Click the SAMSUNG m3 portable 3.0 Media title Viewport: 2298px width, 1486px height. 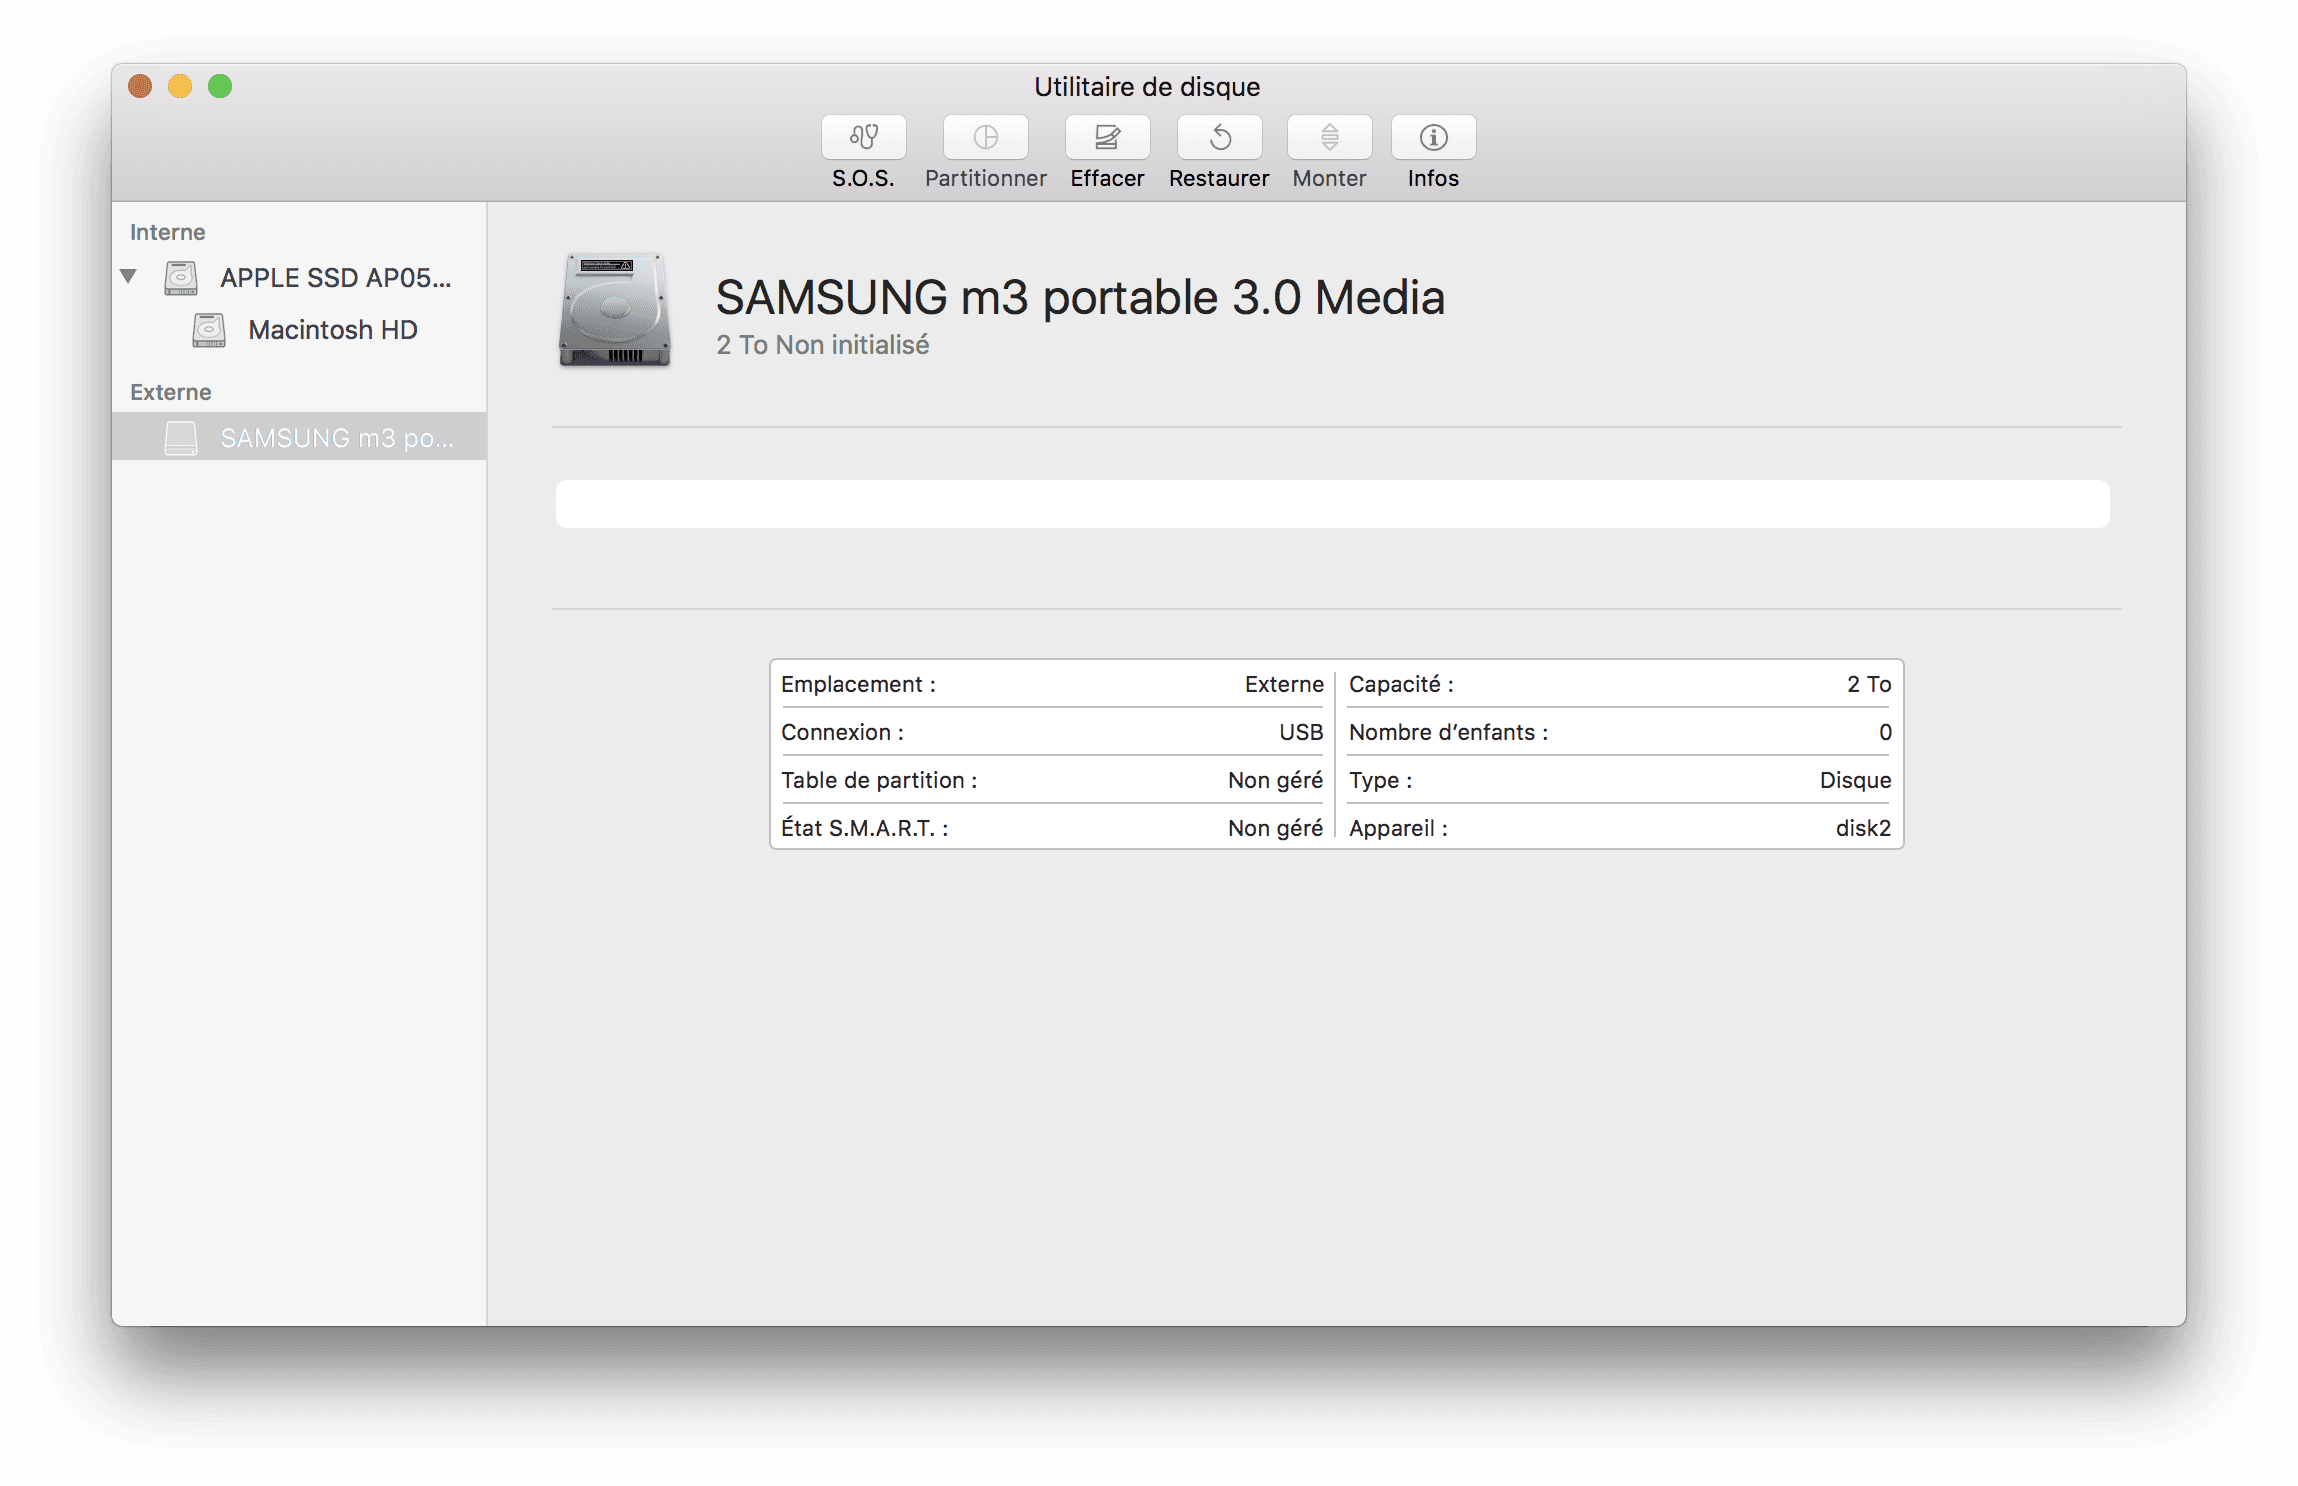click(1080, 297)
